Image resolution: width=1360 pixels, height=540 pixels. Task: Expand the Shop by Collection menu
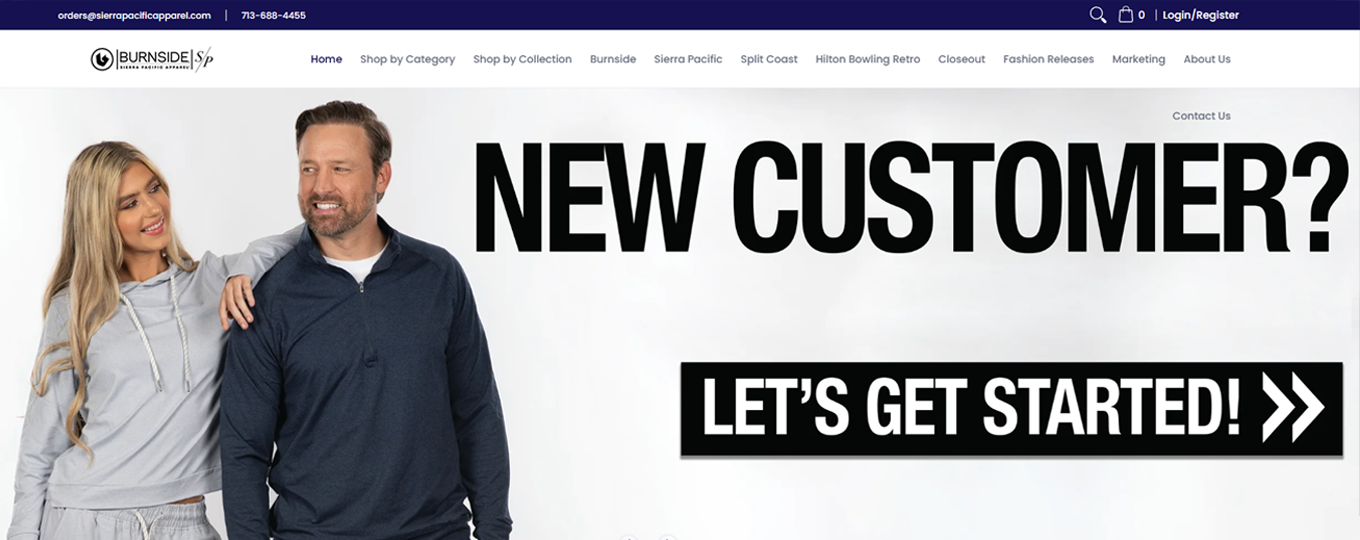coord(522,59)
